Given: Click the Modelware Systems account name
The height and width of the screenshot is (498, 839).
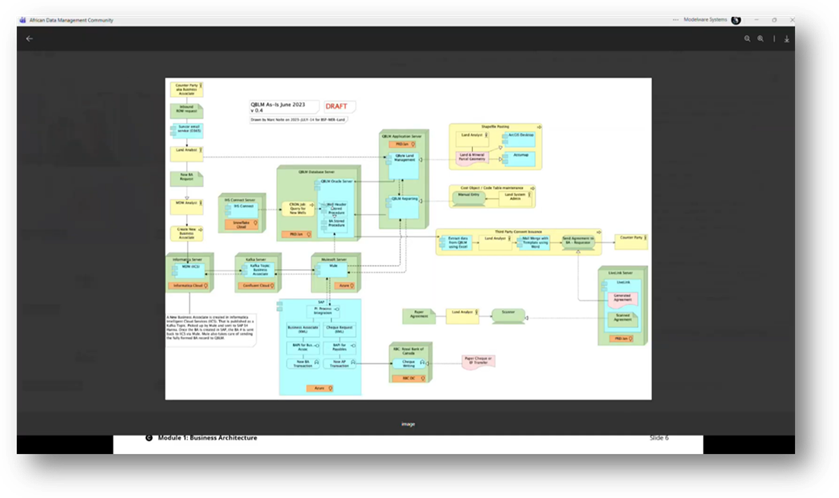Looking at the screenshot, I should 705,20.
